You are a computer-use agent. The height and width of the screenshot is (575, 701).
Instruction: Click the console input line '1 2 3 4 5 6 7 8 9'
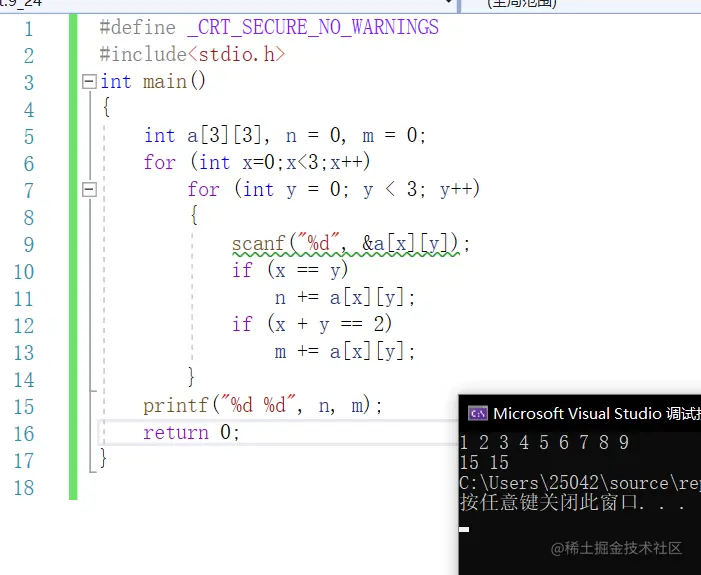pyautogui.click(x=544, y=443)
